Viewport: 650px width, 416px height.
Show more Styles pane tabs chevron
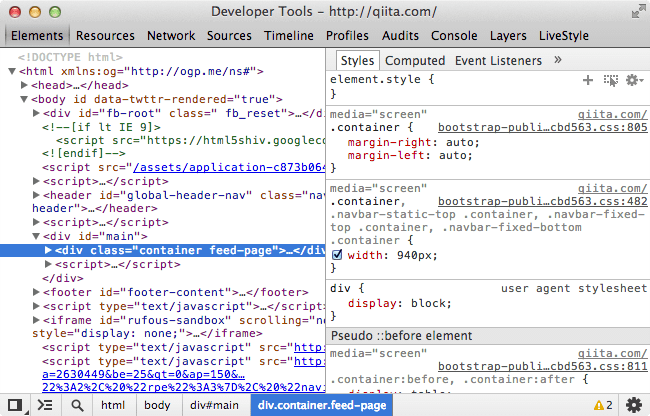coord(558,60)
